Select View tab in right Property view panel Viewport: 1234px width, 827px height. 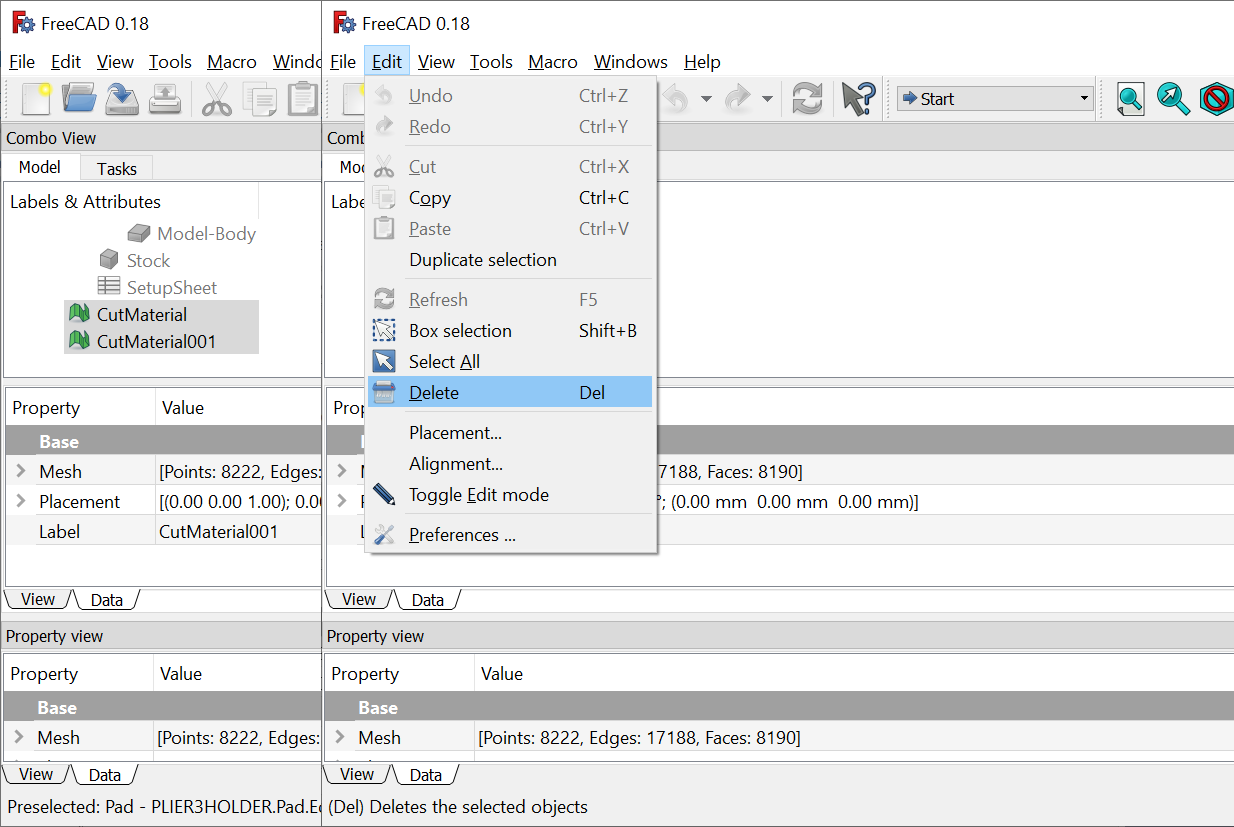(357, 774)
